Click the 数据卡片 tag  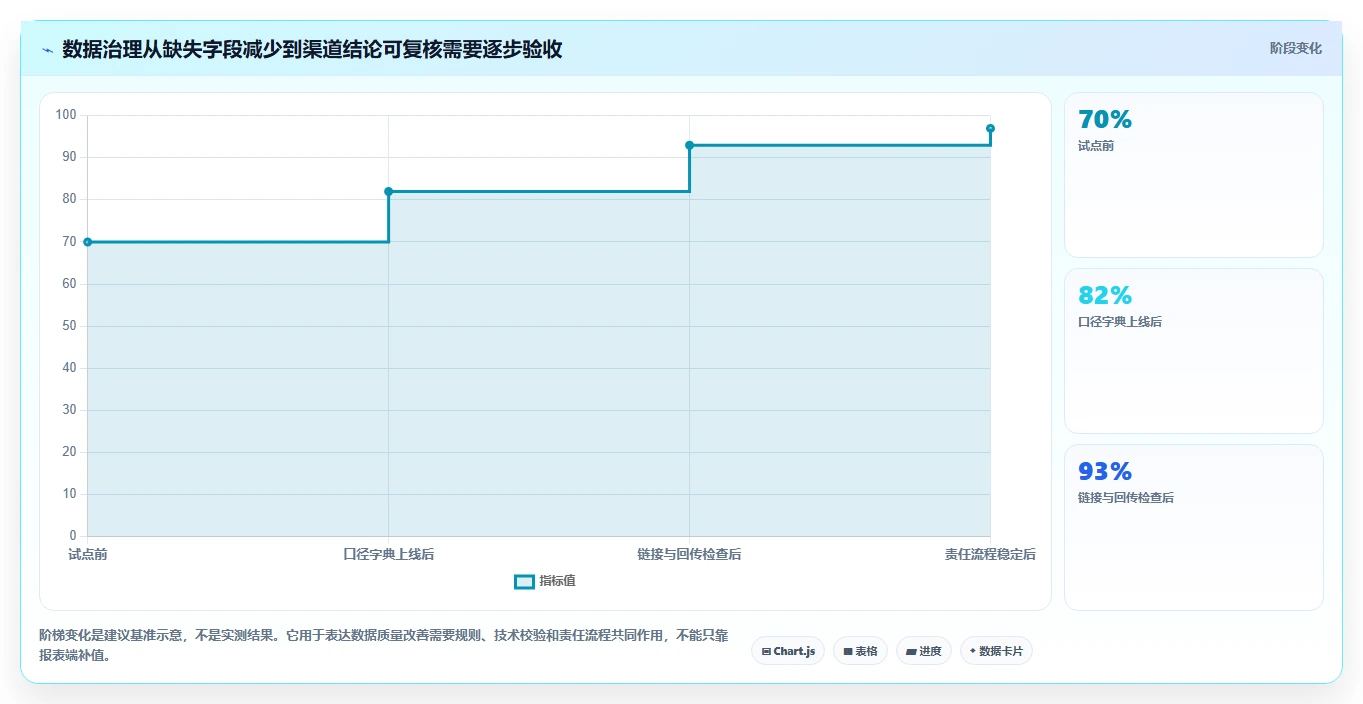point(996,651)
